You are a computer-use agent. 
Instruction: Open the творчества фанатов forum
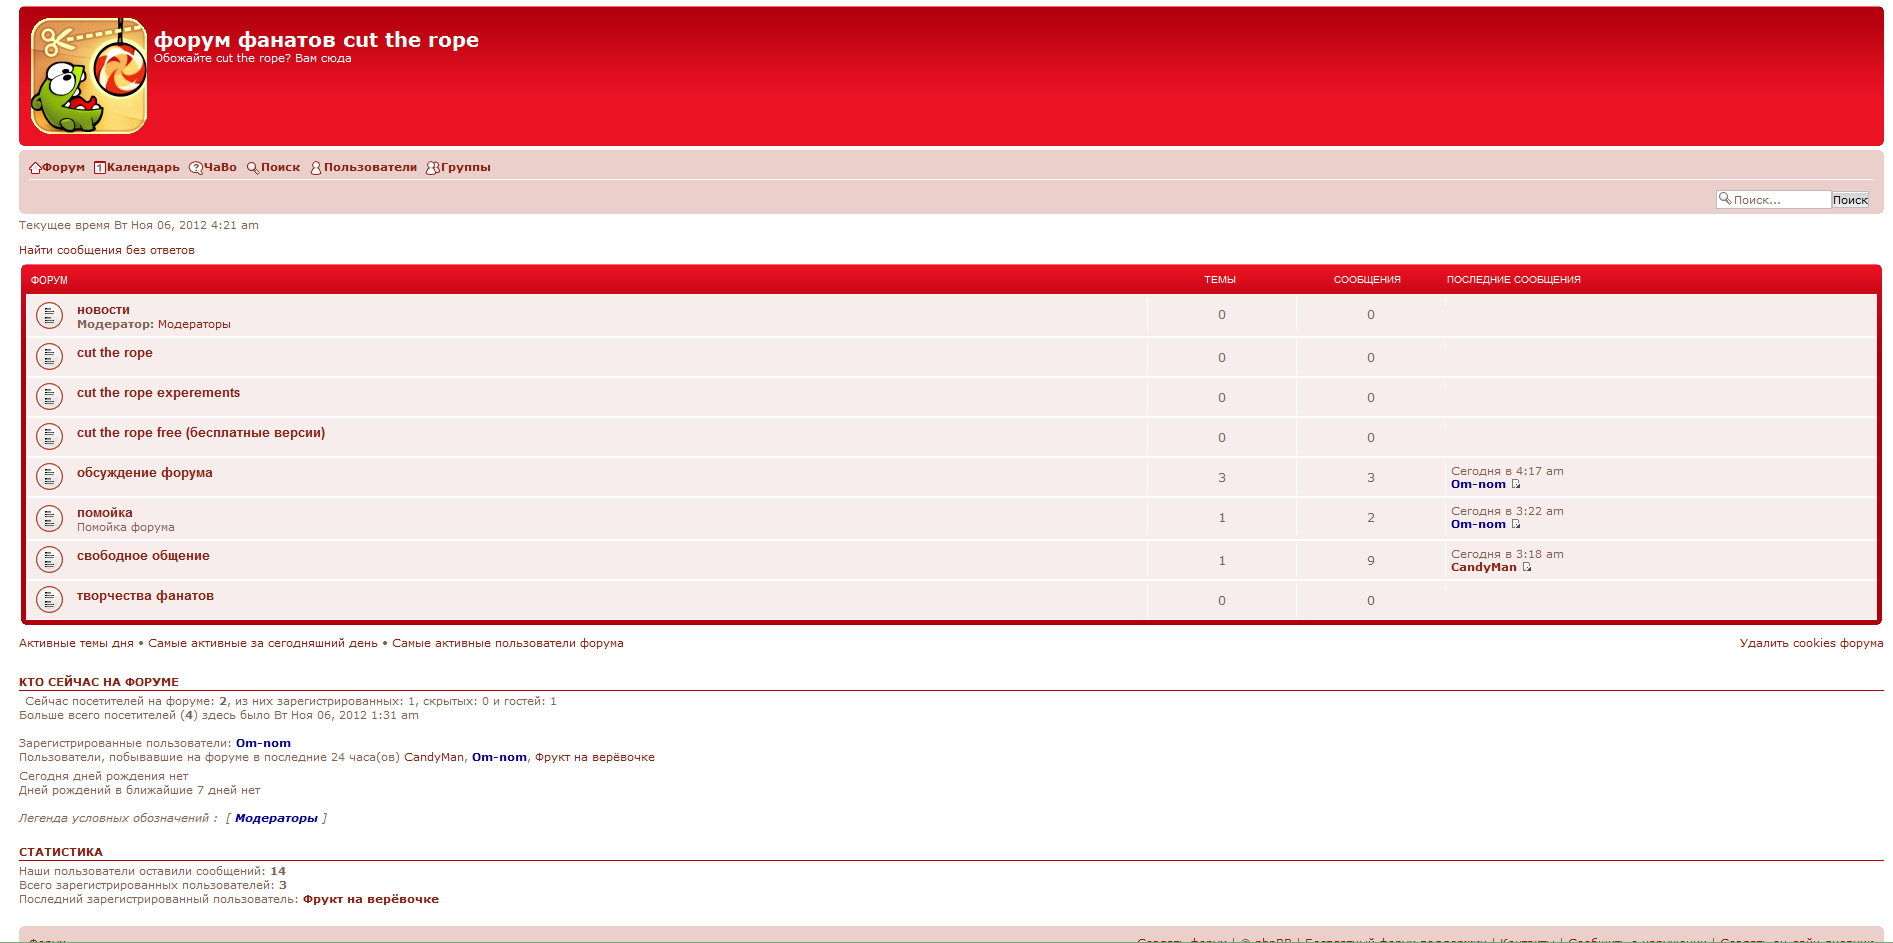[145, 596]
